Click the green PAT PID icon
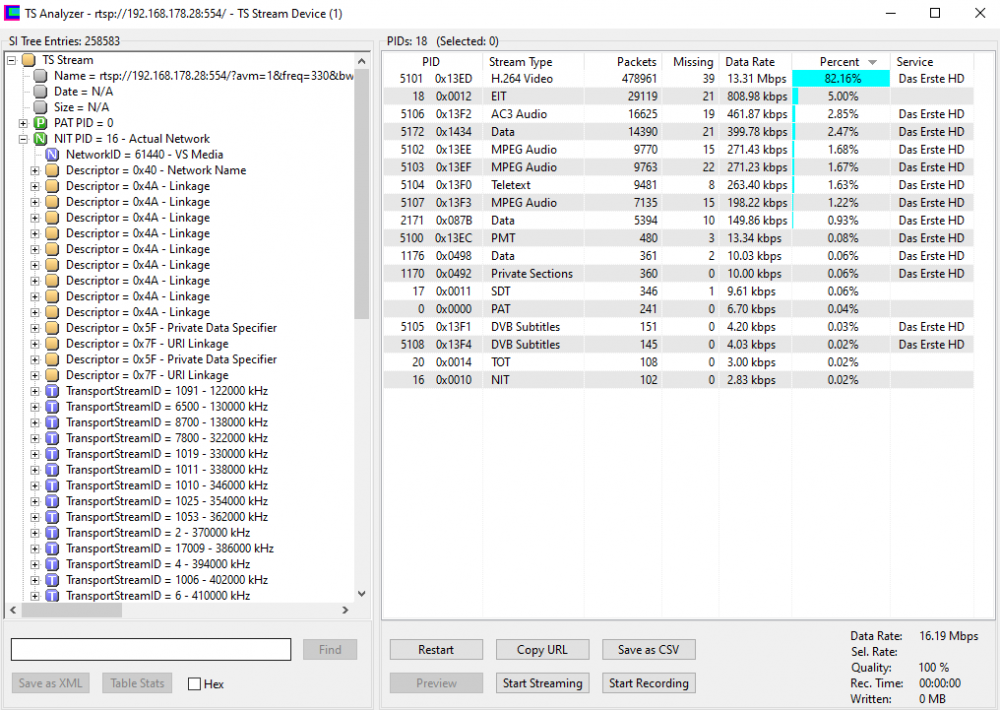 41,123
